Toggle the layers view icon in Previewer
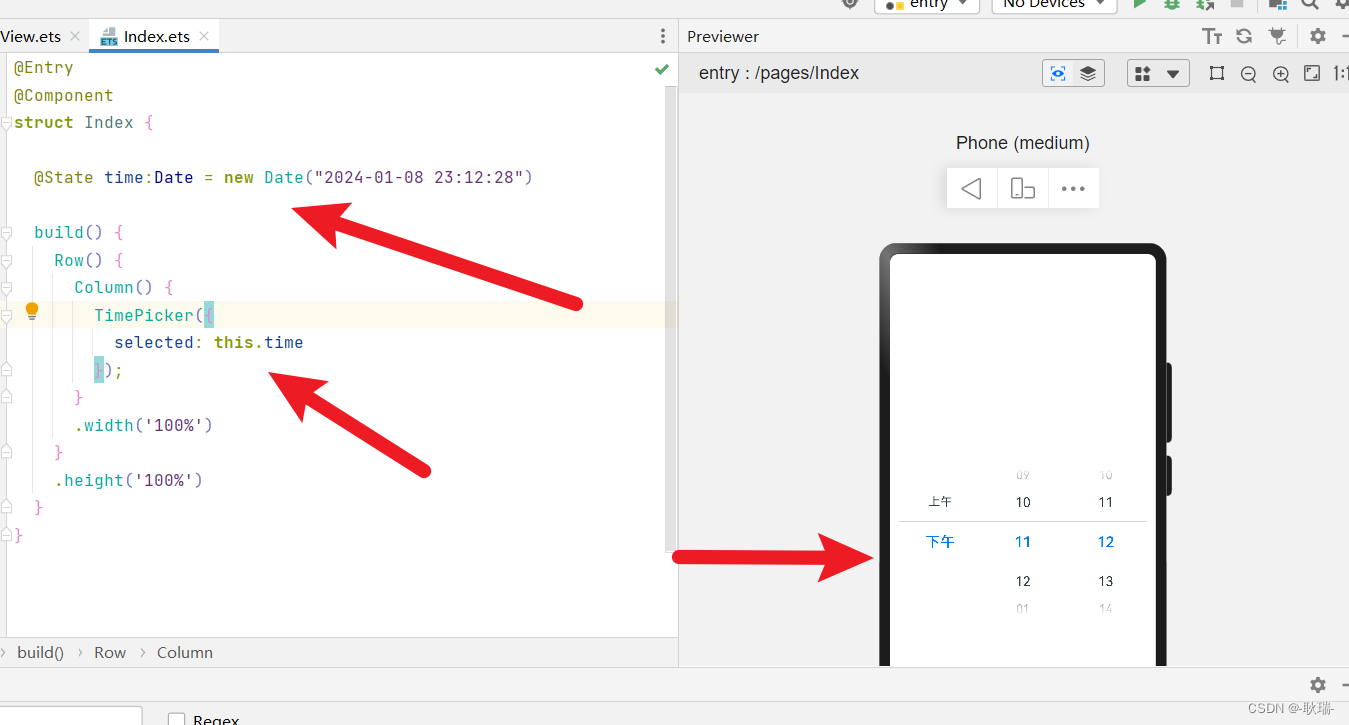 pyautogui.click(x=1088, y=73)
